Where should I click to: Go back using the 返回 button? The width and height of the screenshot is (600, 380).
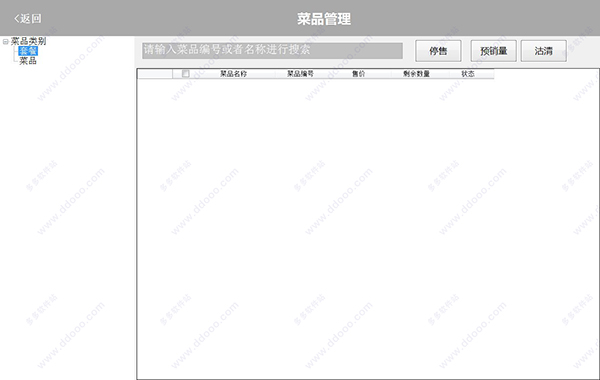point(28,18)
